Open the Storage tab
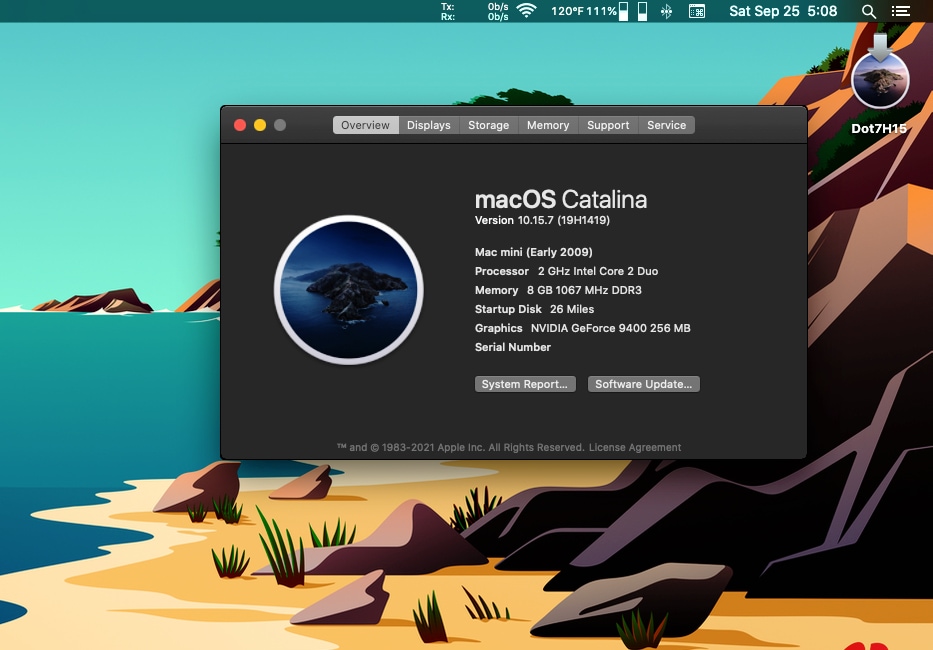 click(489, 125)
